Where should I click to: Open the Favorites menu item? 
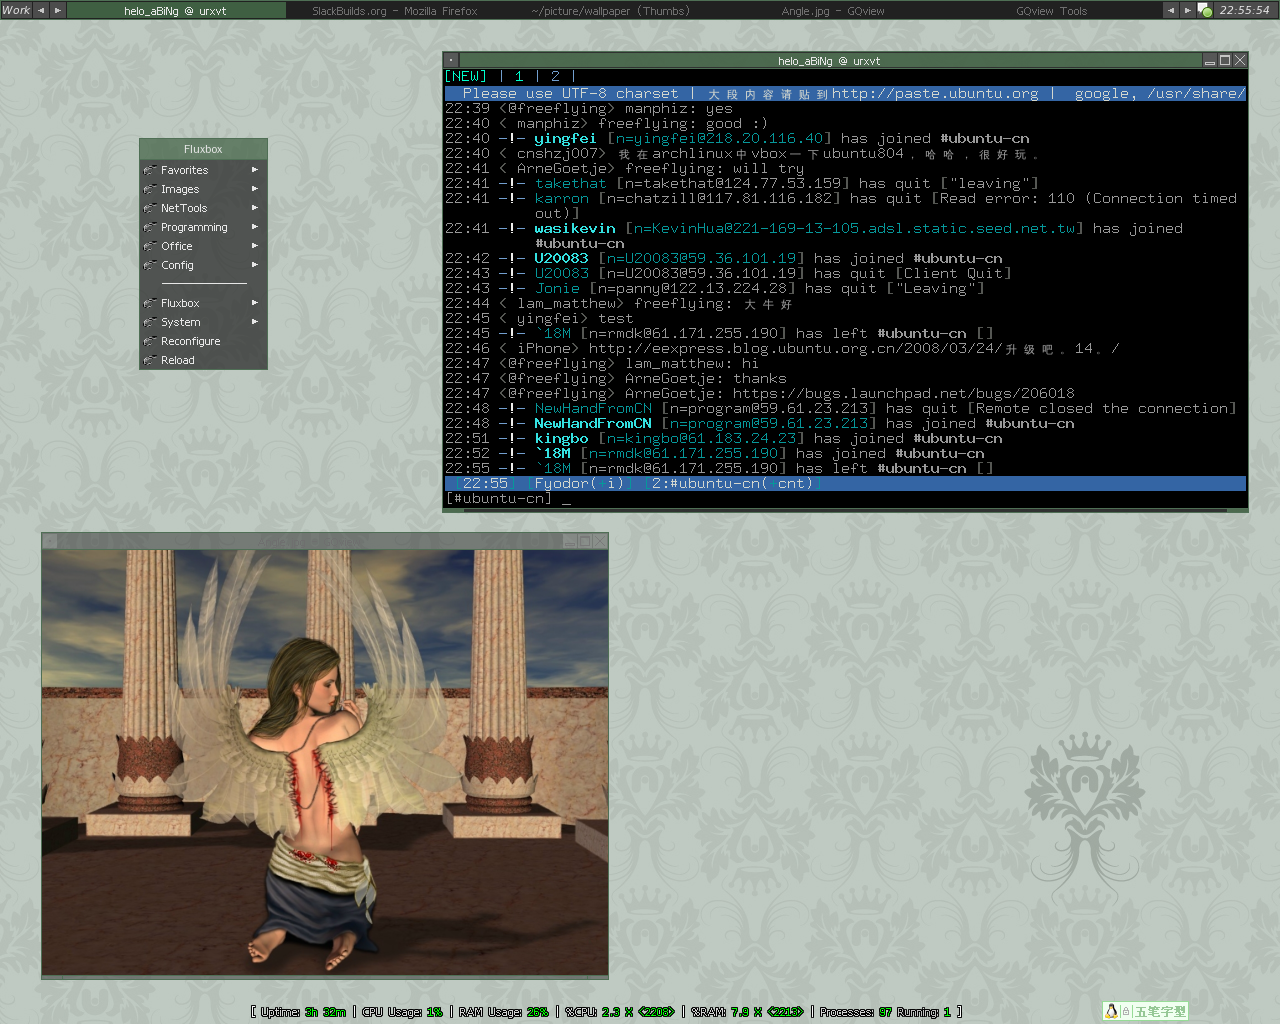(203, 170)
